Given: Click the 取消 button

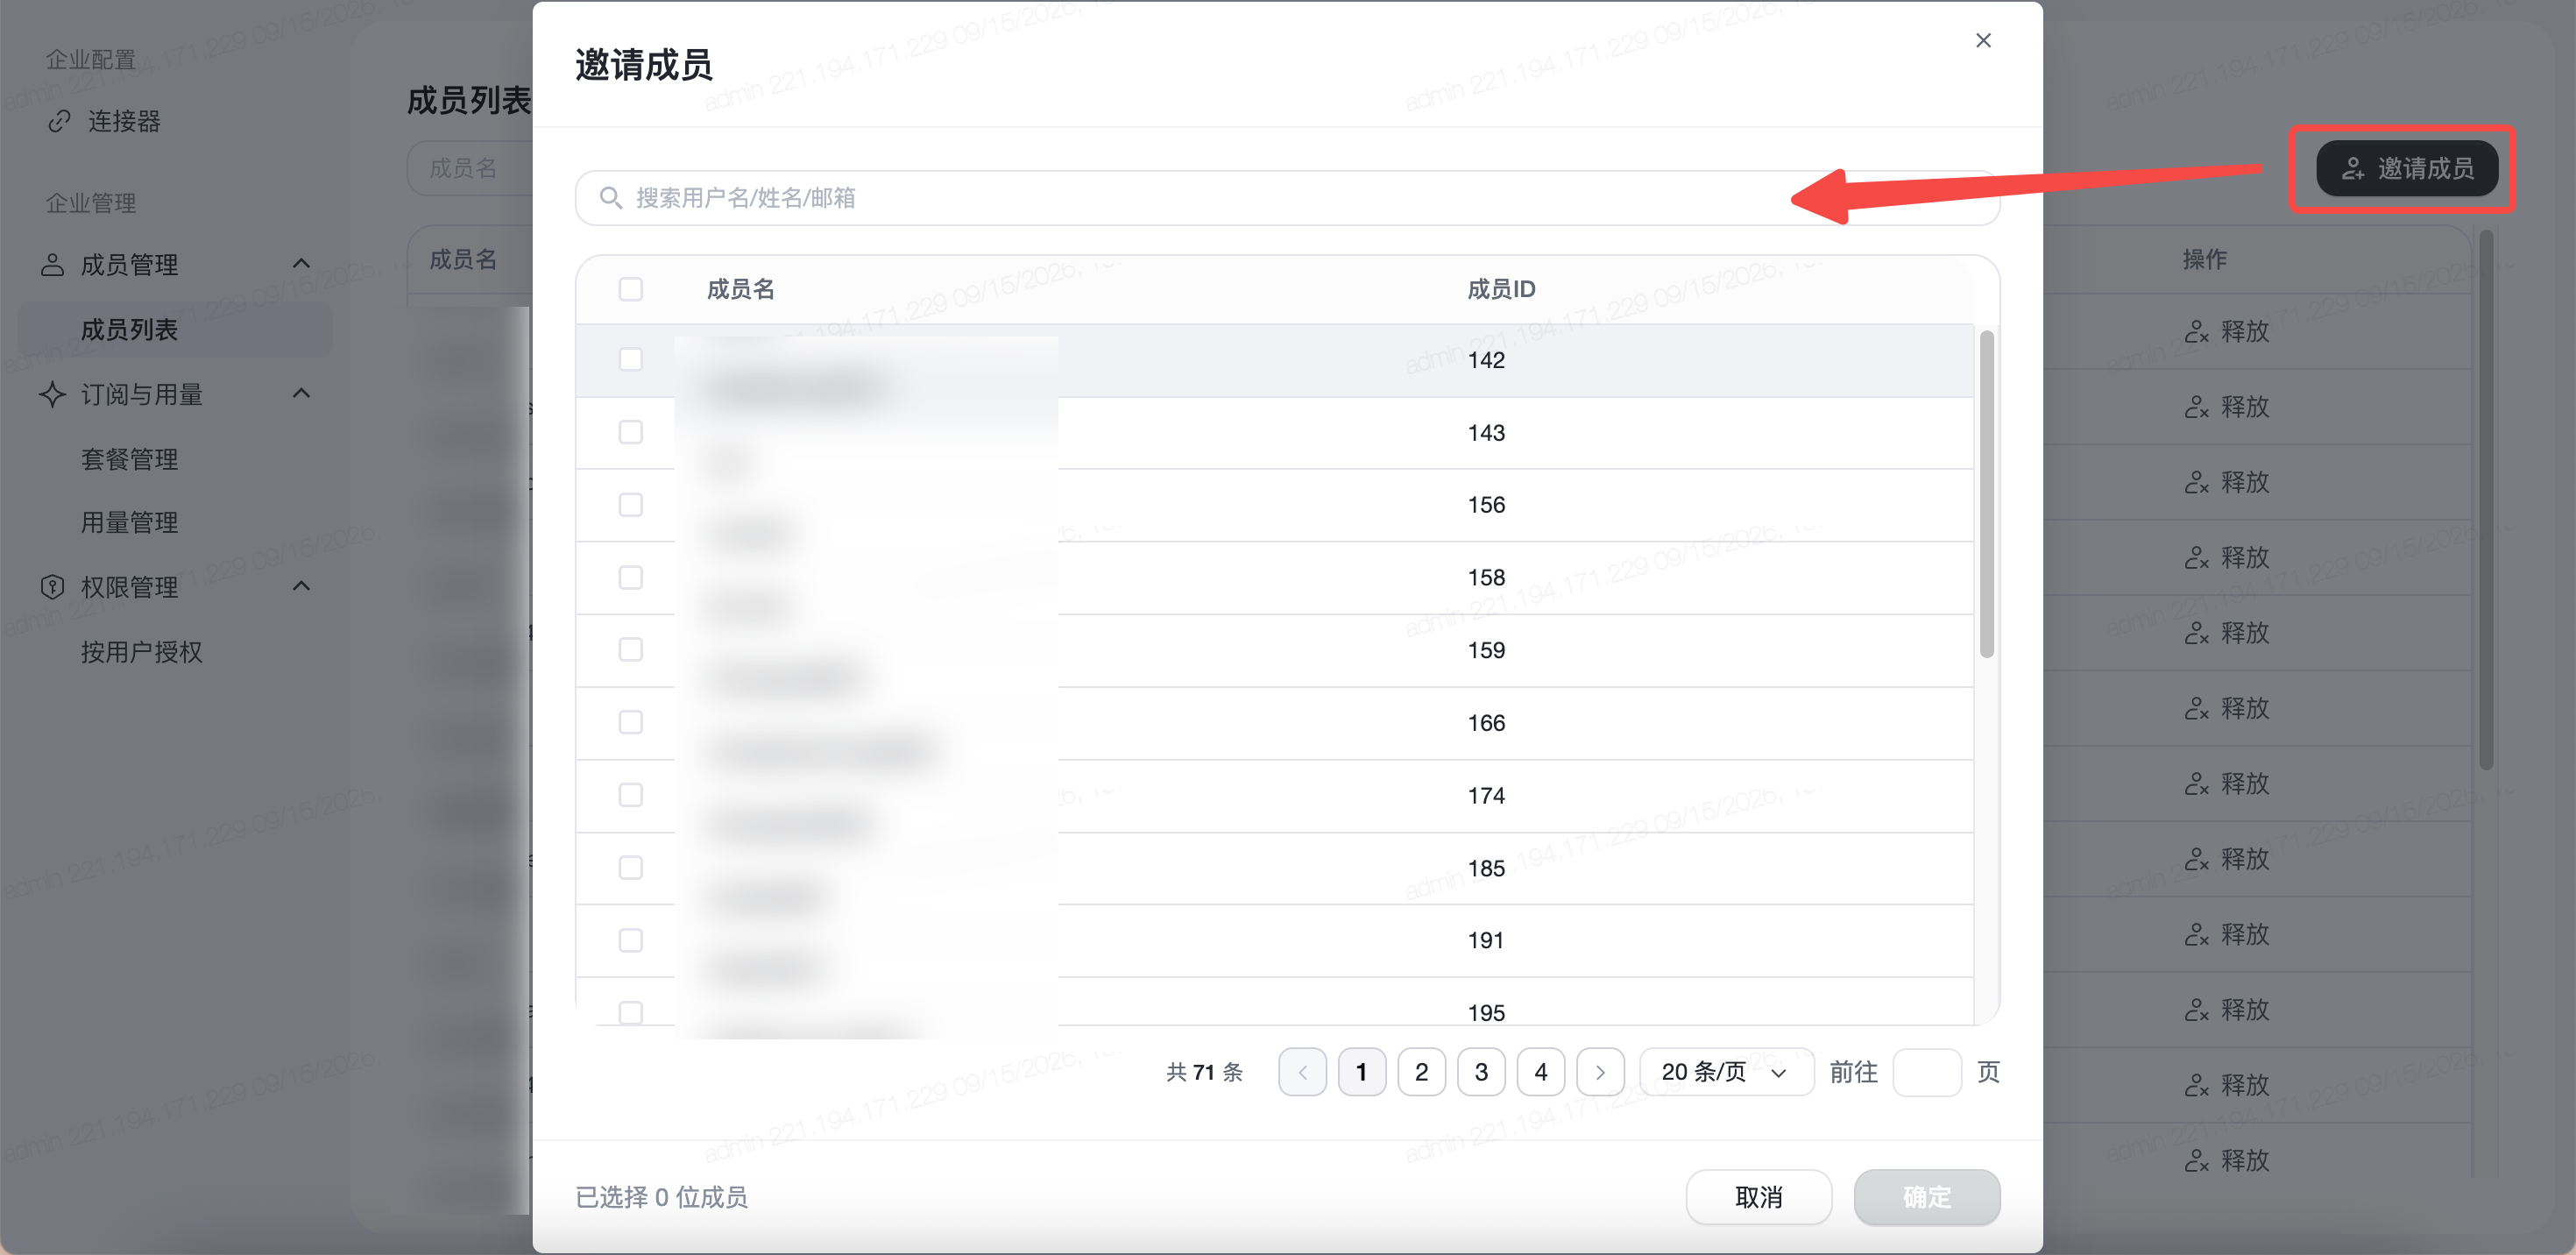Looking at the screenshot, I should click(1758, 1197).
